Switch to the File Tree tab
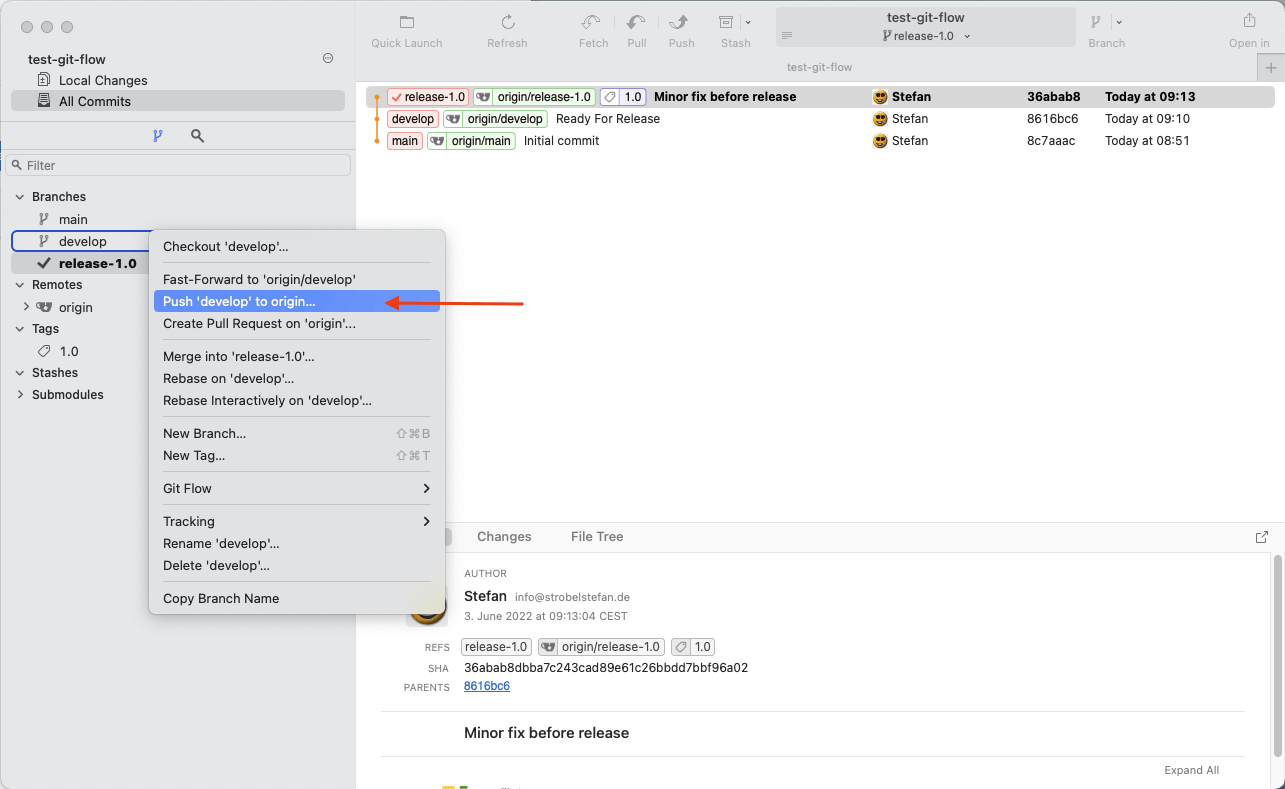 [x=597, y=537]
